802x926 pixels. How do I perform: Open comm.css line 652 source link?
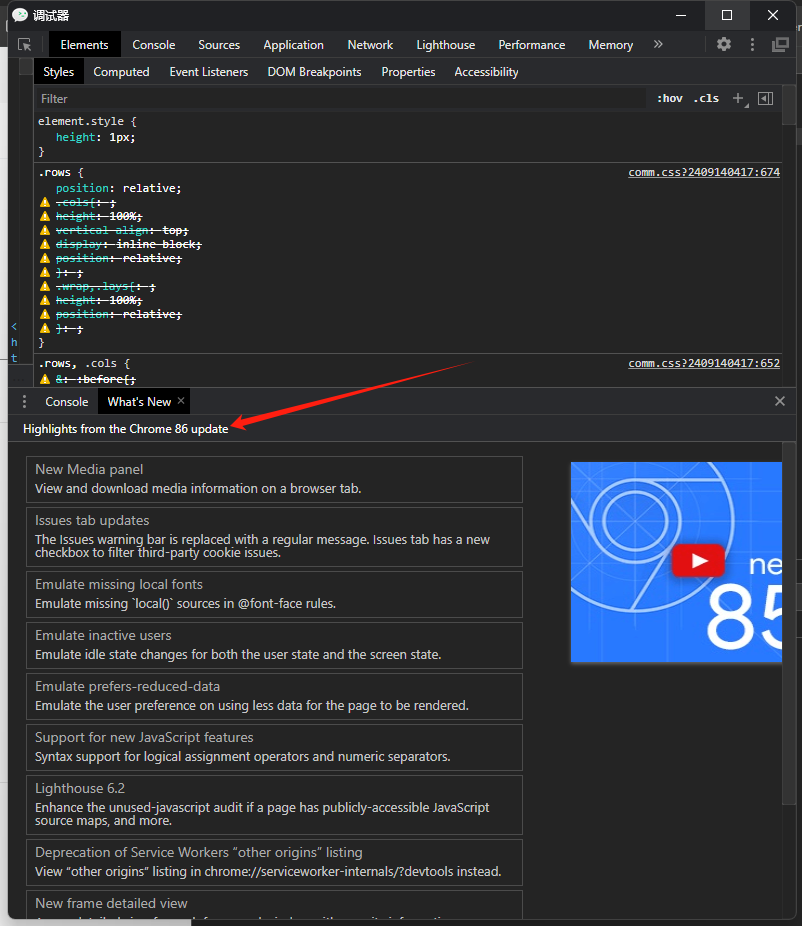pos(704,363)
